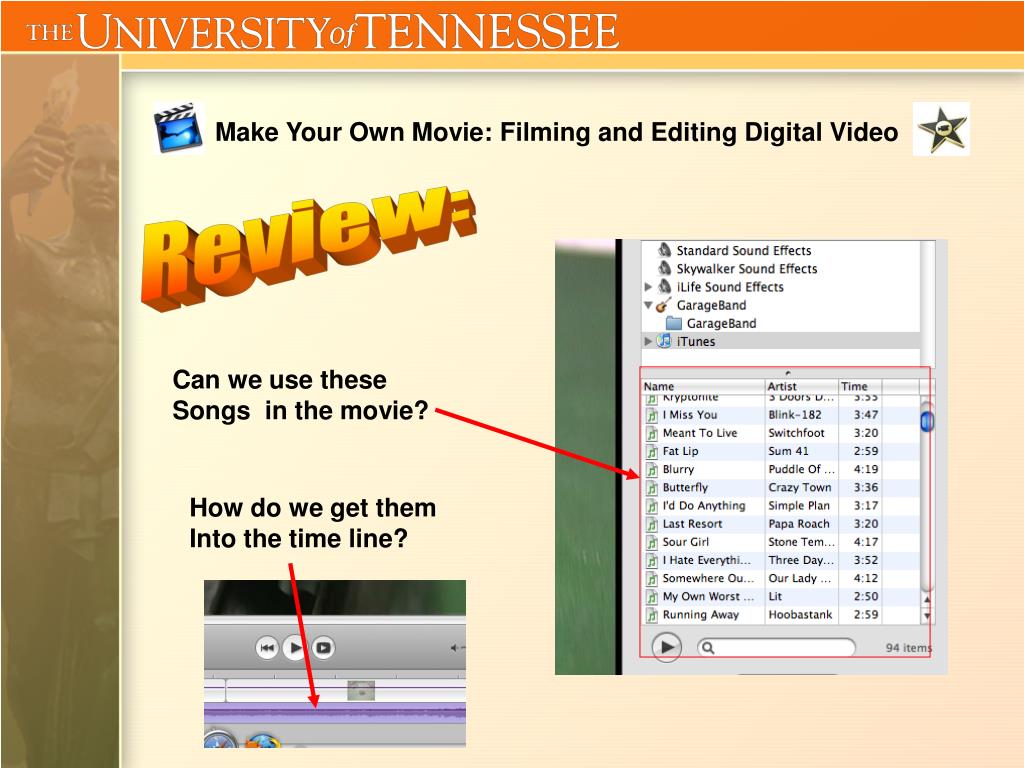This screenshot has height=768, width=1024.
Task: Collapse the GarageBand disclosure triangle
Action: (x=648, y=305)
